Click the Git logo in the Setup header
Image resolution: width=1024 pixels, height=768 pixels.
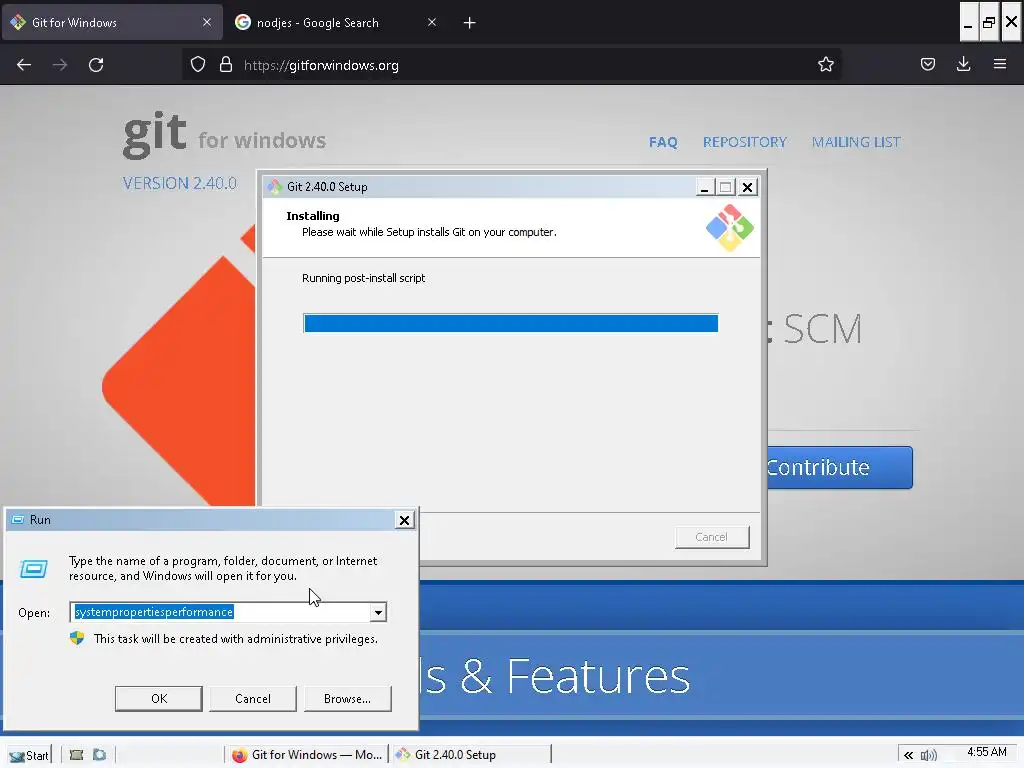click(729, 228)
